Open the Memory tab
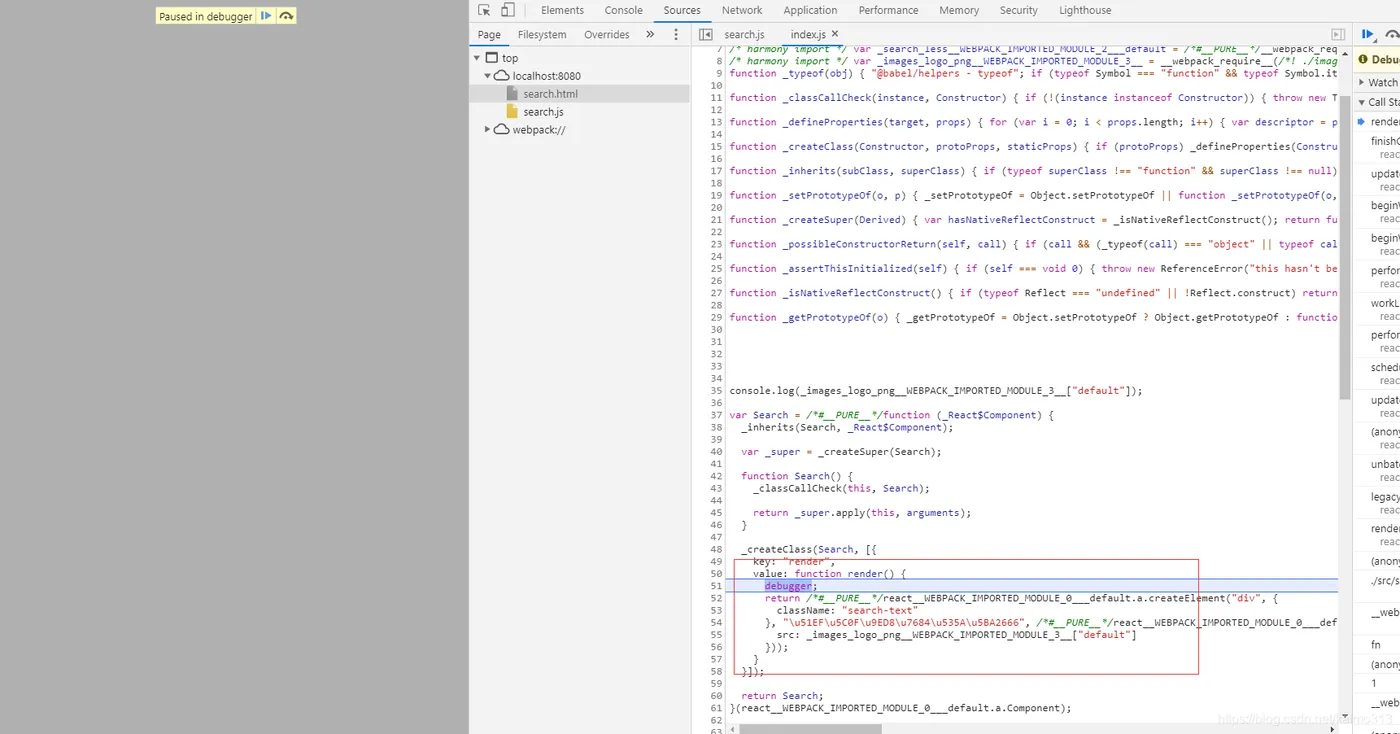Viewport: 1400px width, 734px height. 959,10
